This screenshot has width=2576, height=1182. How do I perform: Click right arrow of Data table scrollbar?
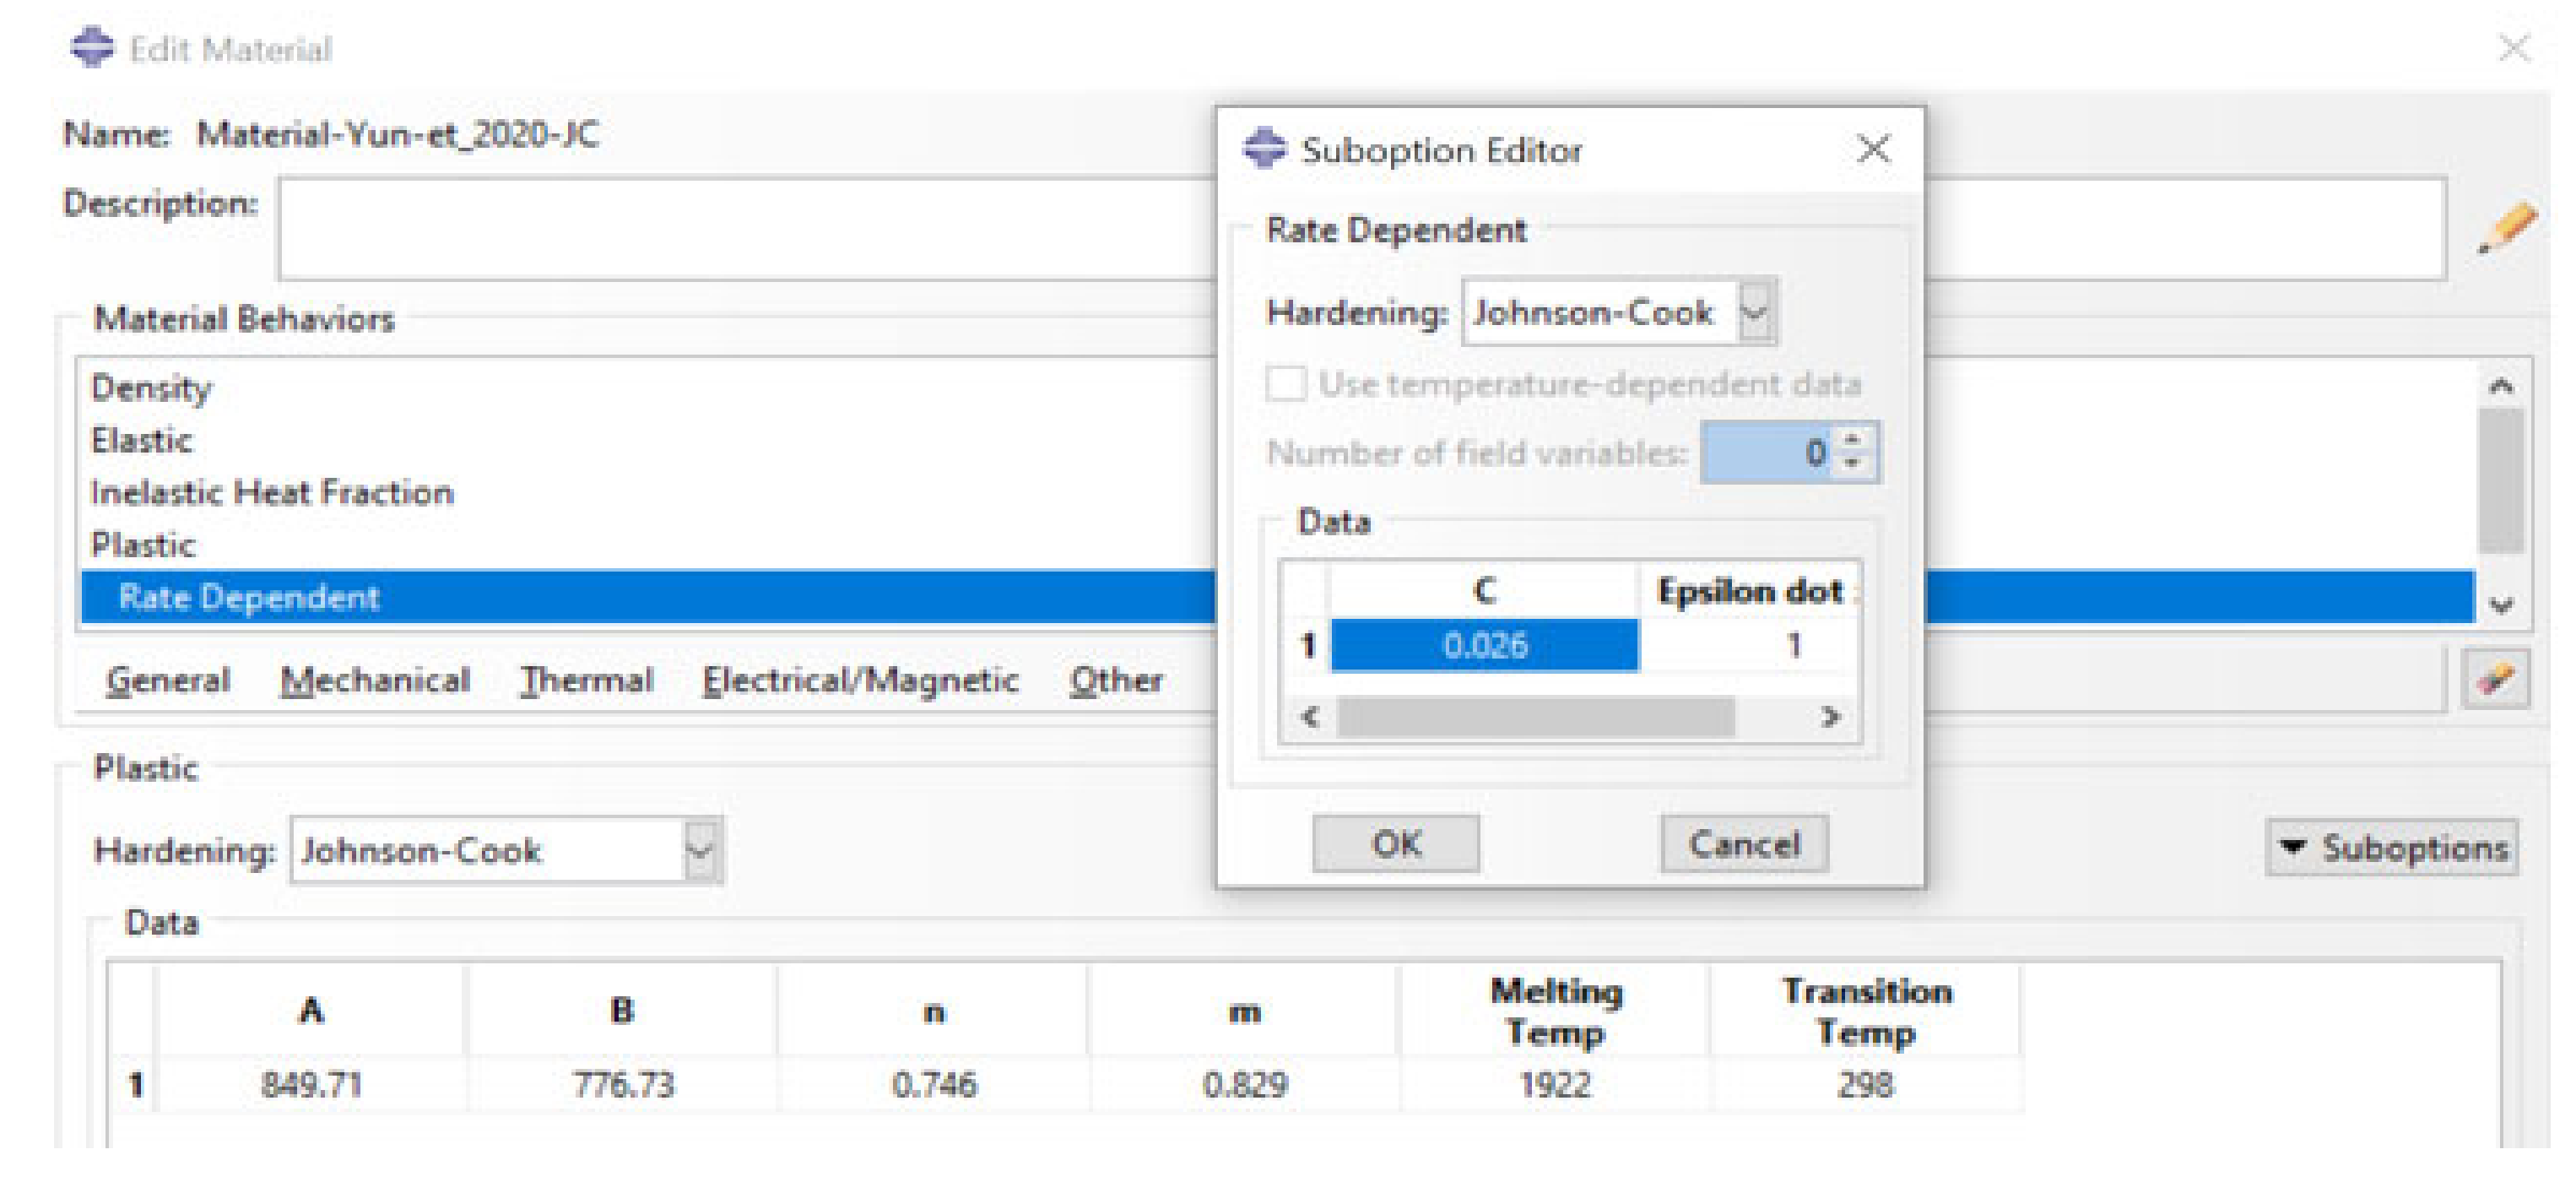click(x=1830, y=717)
